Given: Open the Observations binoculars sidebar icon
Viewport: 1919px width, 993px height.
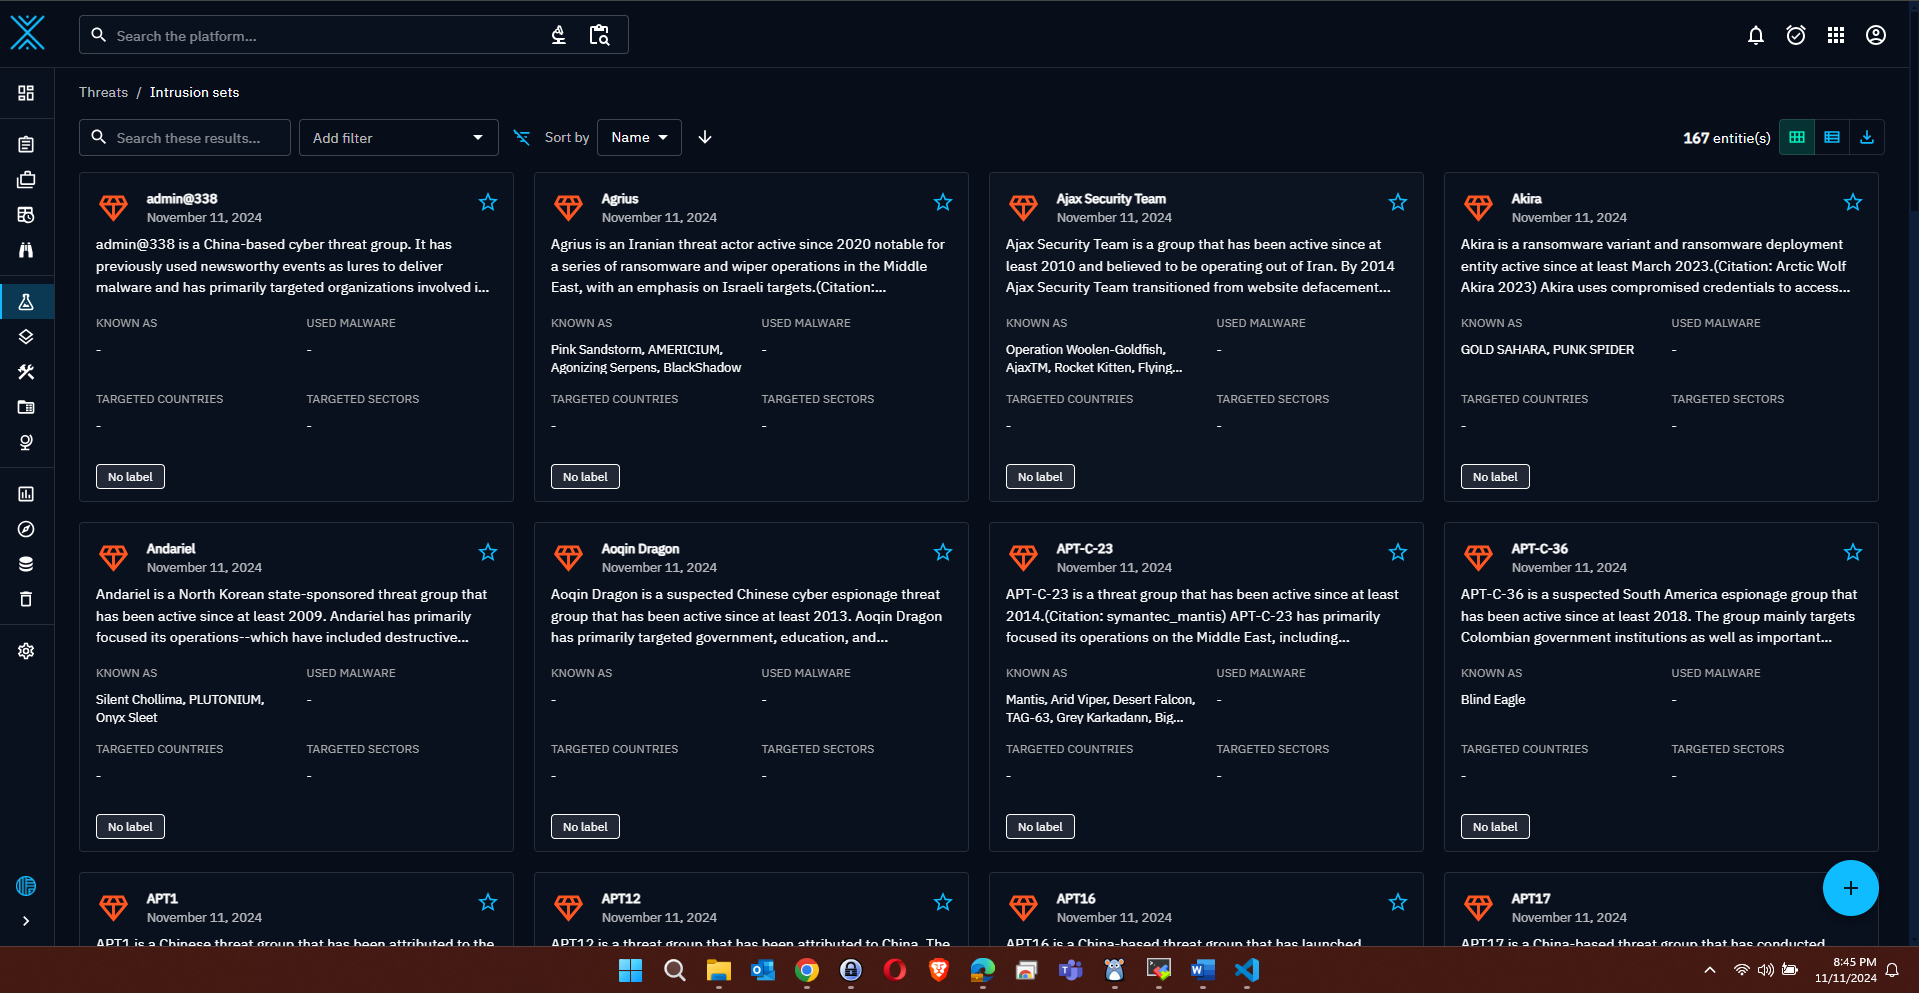Looking at the screenshot, I should pos(26,250).
